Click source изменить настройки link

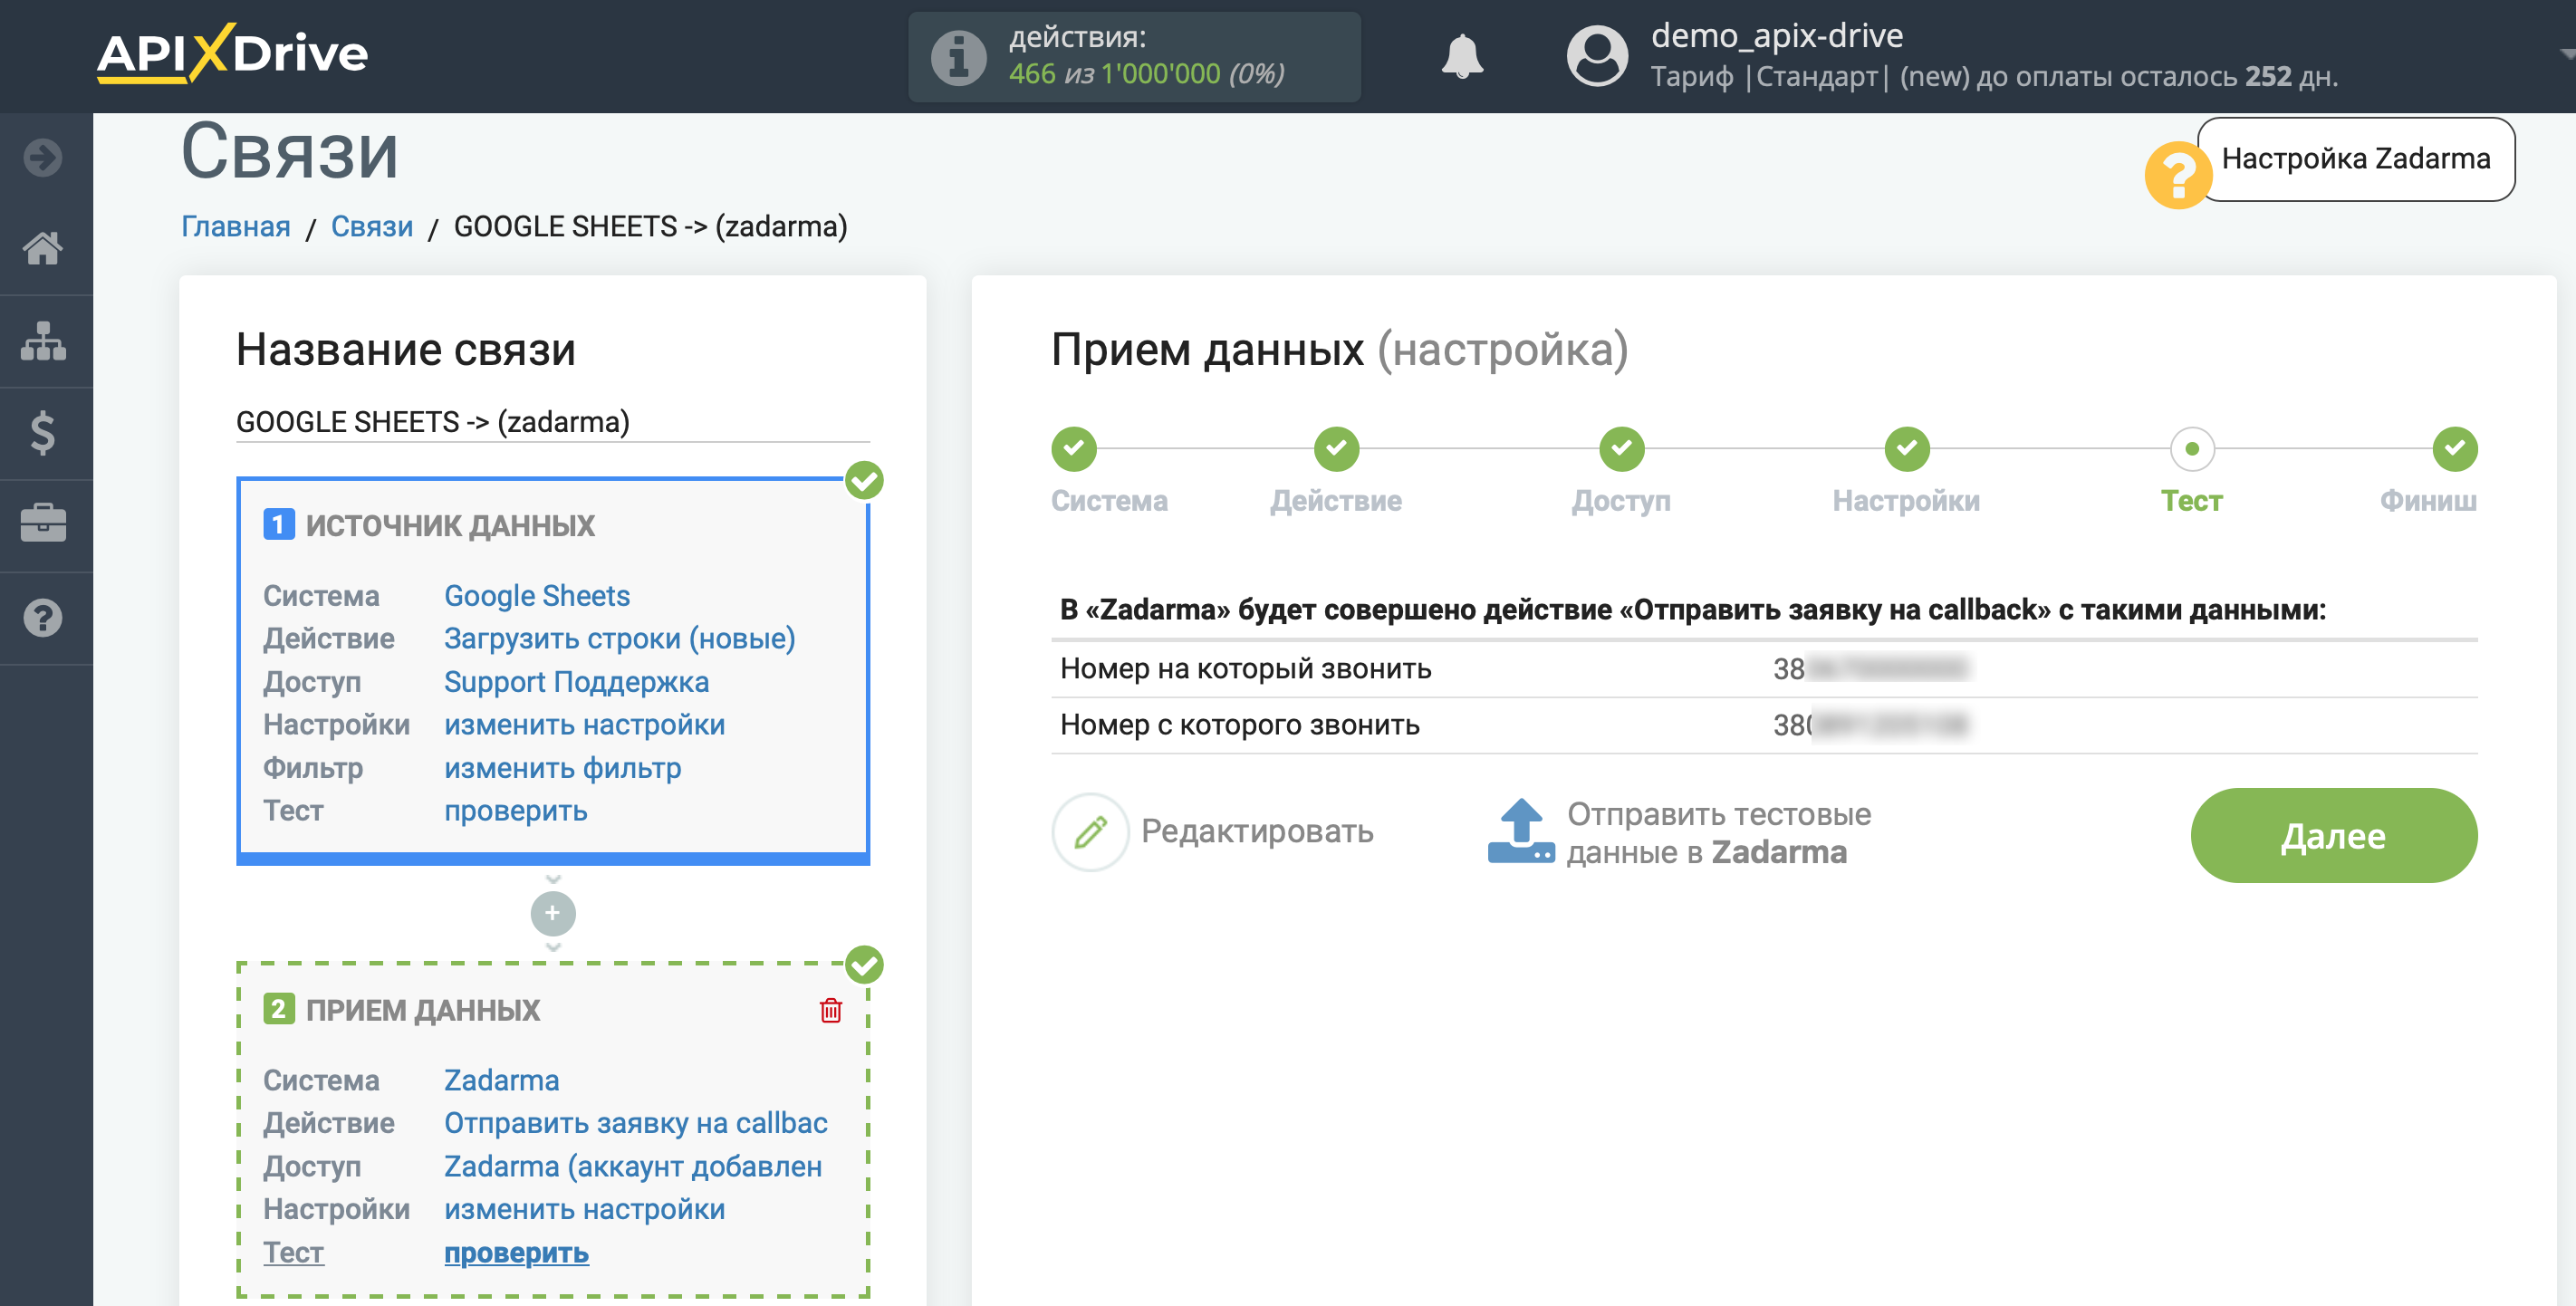tap(584, 725)
